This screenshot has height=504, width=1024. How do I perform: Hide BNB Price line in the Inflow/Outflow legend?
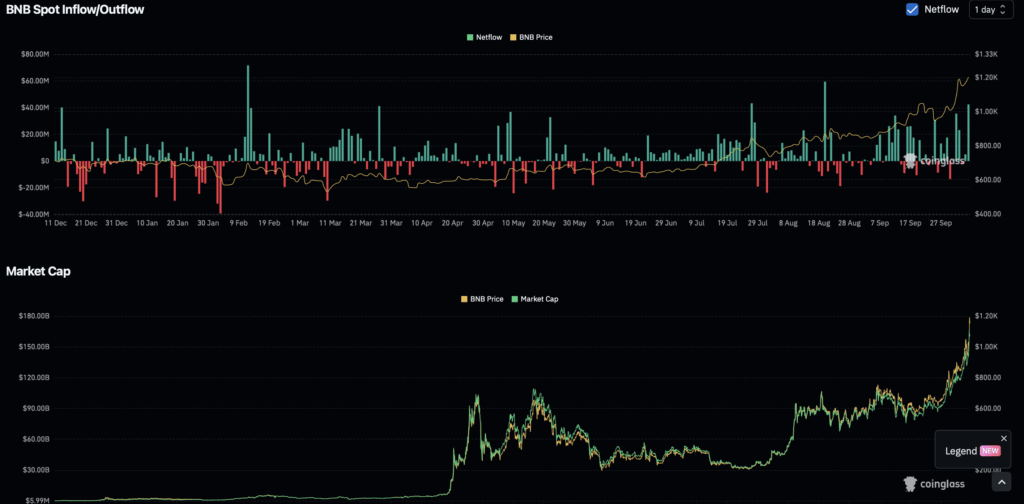pyautogui.click(x=531, y=37)
